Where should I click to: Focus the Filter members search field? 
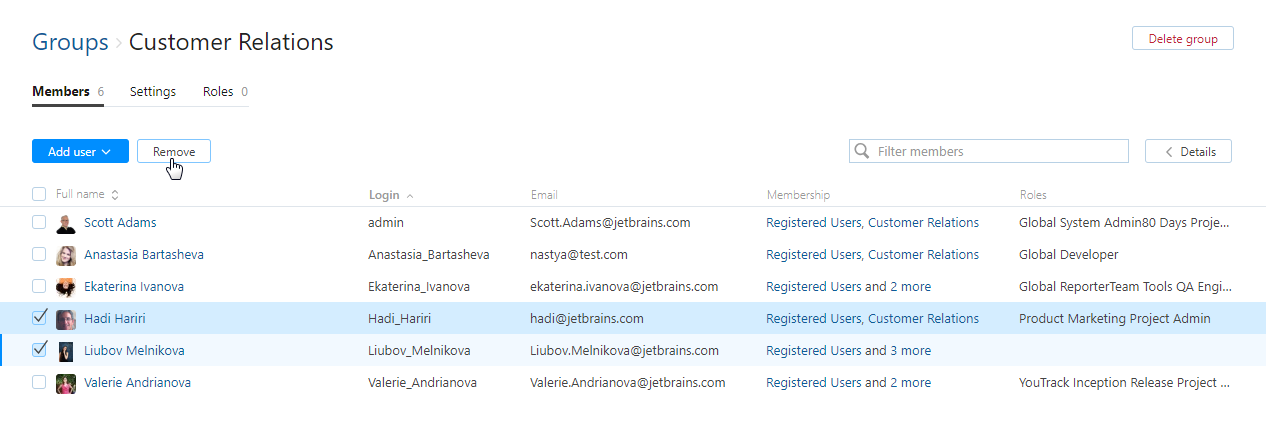pos(1000,152)
